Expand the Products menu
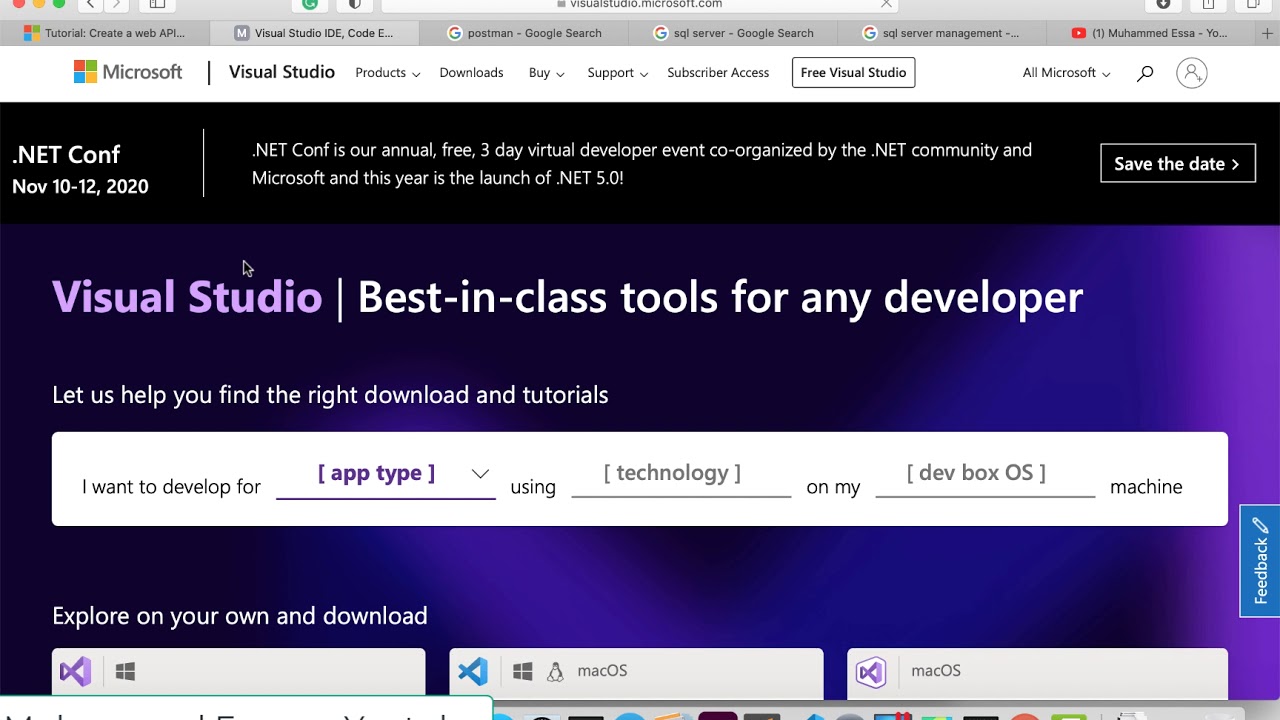Viewport: 1280px width, 720px height. pyautogui.click(x=387, y=73)
